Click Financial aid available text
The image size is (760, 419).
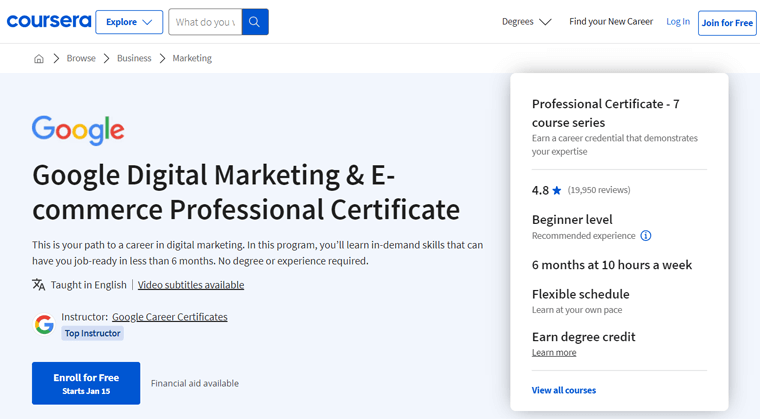[195, 383]
